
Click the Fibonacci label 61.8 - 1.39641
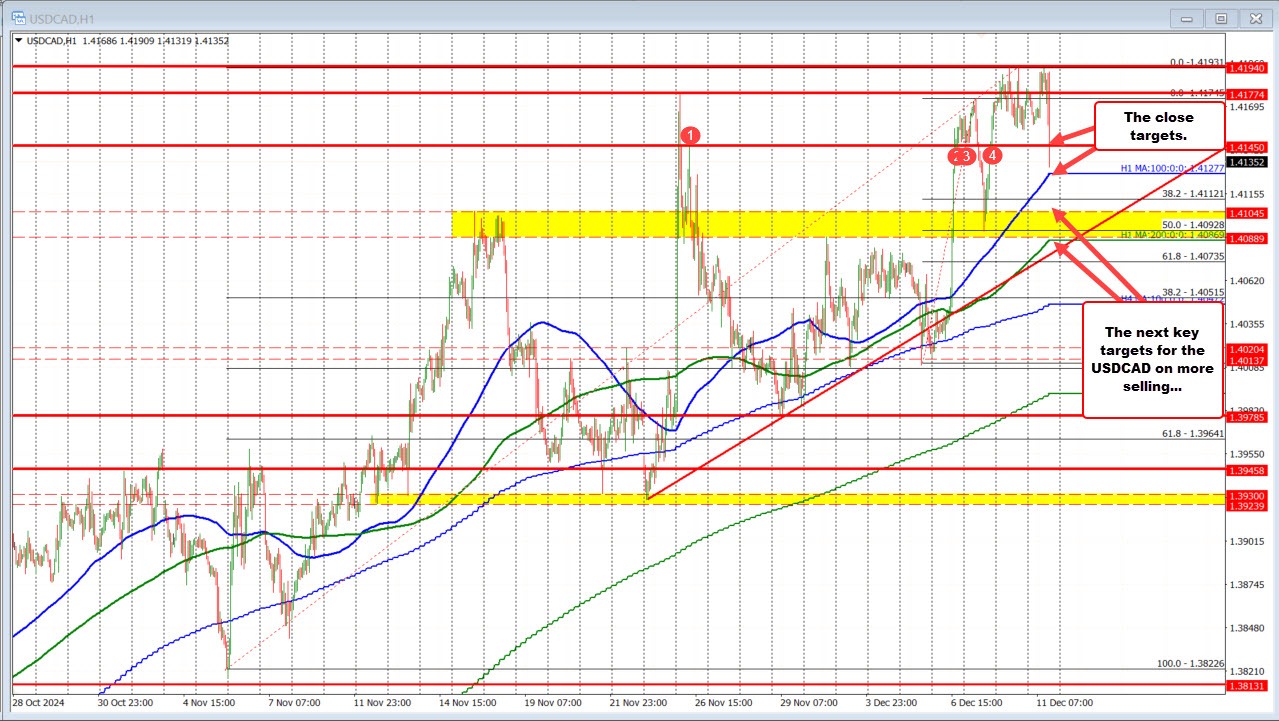(x=1193, y=433)
